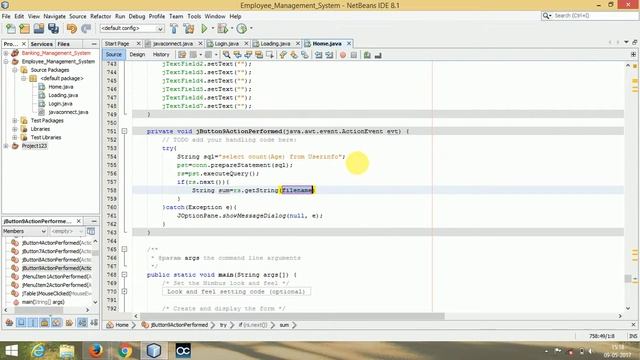The image size is (640, 360).
Task: Expand the Banking_Management_System project node
Action: (x=6, y=53)
